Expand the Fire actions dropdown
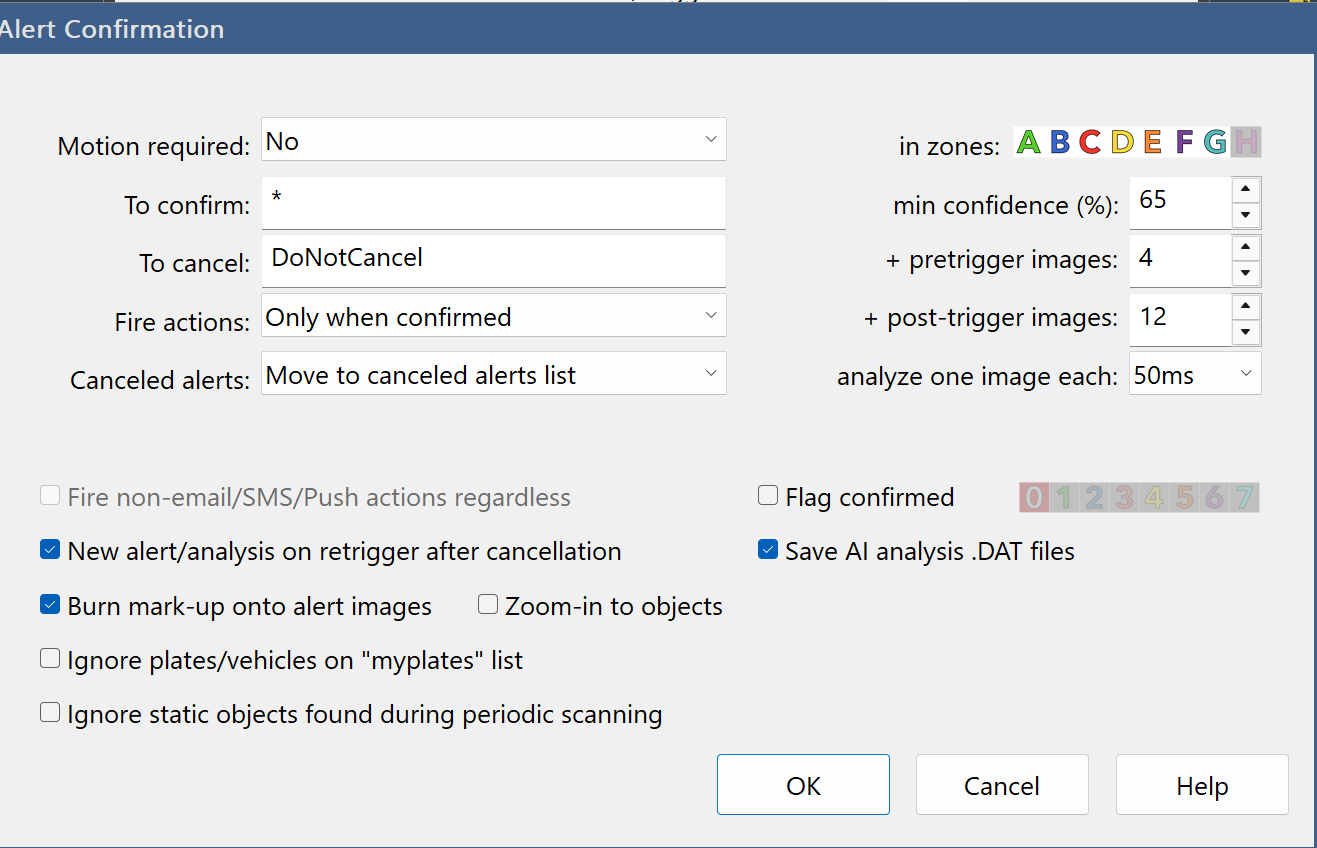 coord(710,315)
